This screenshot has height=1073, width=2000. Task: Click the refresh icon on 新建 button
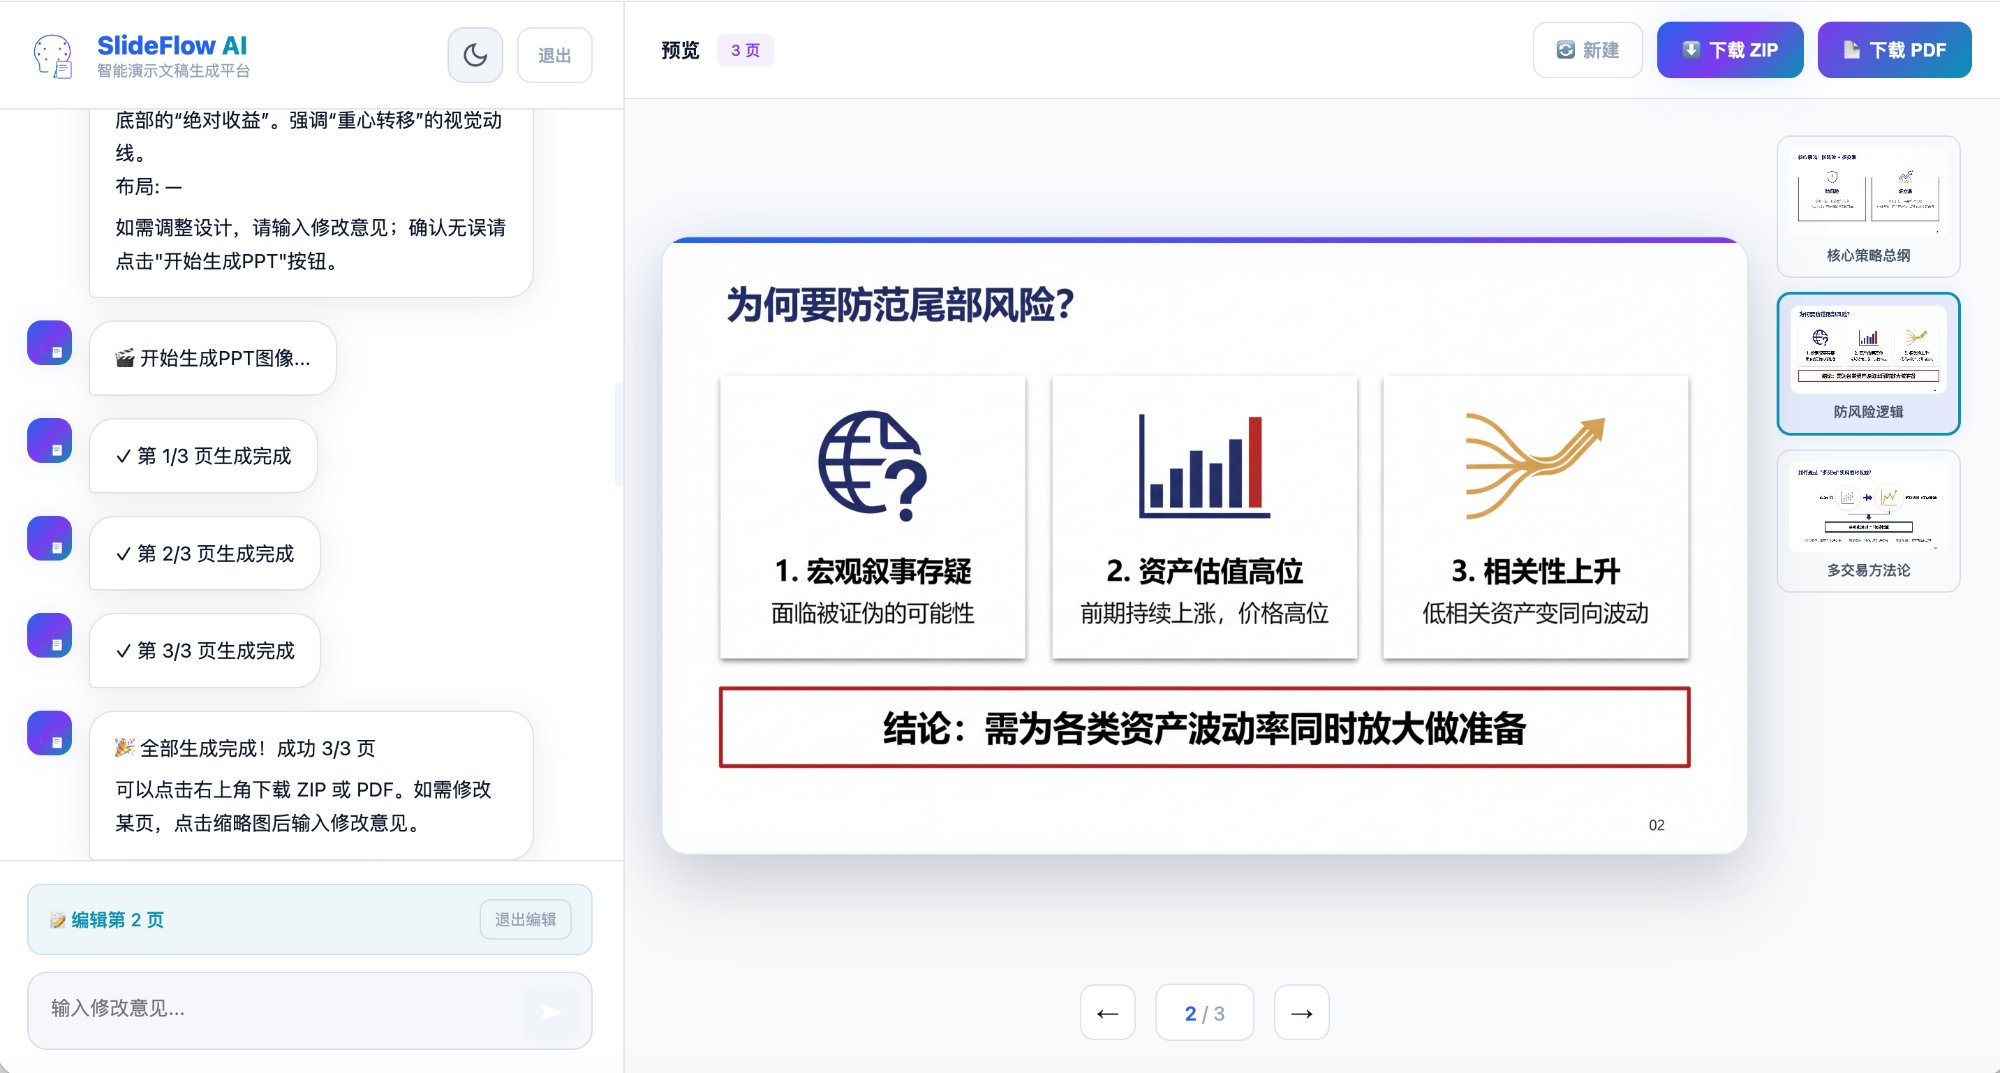click(1565, 49)
